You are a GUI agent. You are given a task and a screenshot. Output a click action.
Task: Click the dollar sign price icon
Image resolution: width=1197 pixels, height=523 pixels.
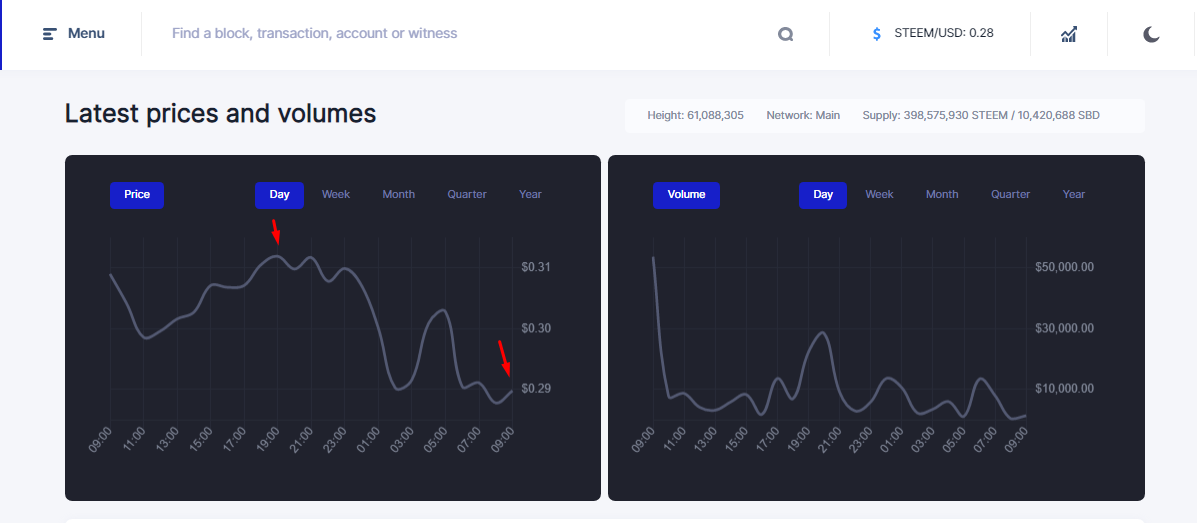[876, 34]
